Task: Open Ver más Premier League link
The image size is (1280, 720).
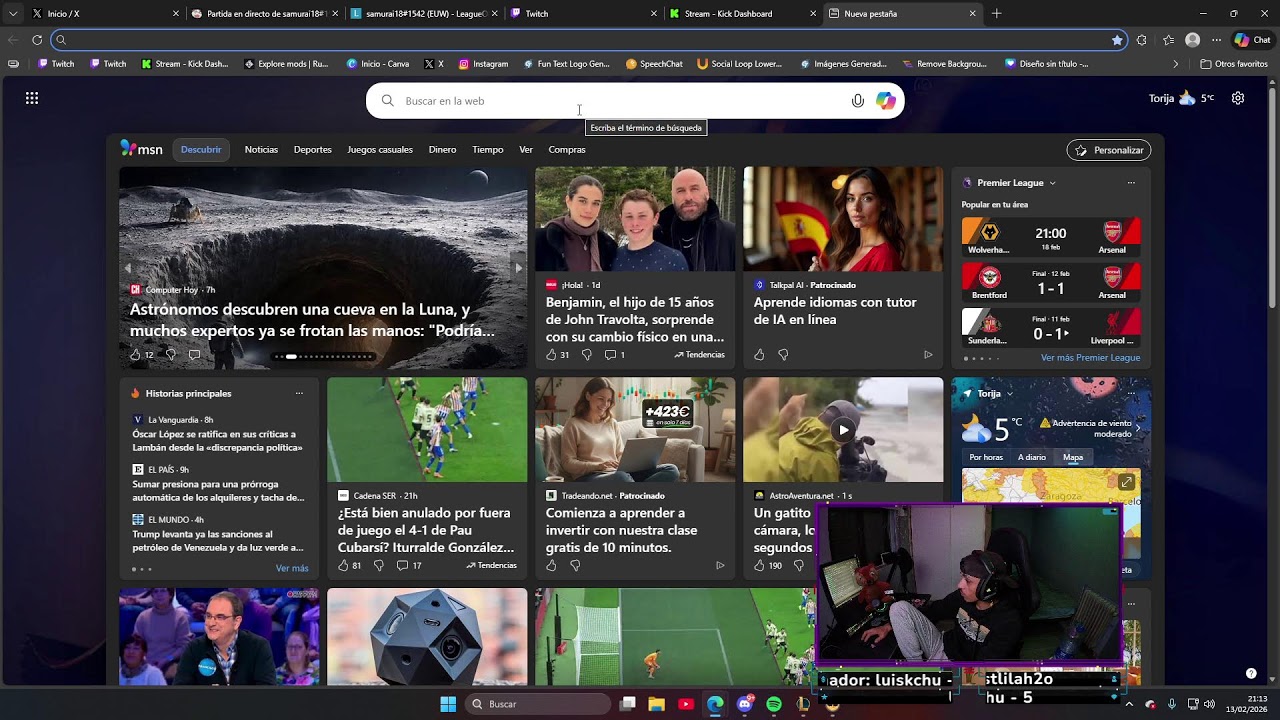Action: (x=1090, y=358)
